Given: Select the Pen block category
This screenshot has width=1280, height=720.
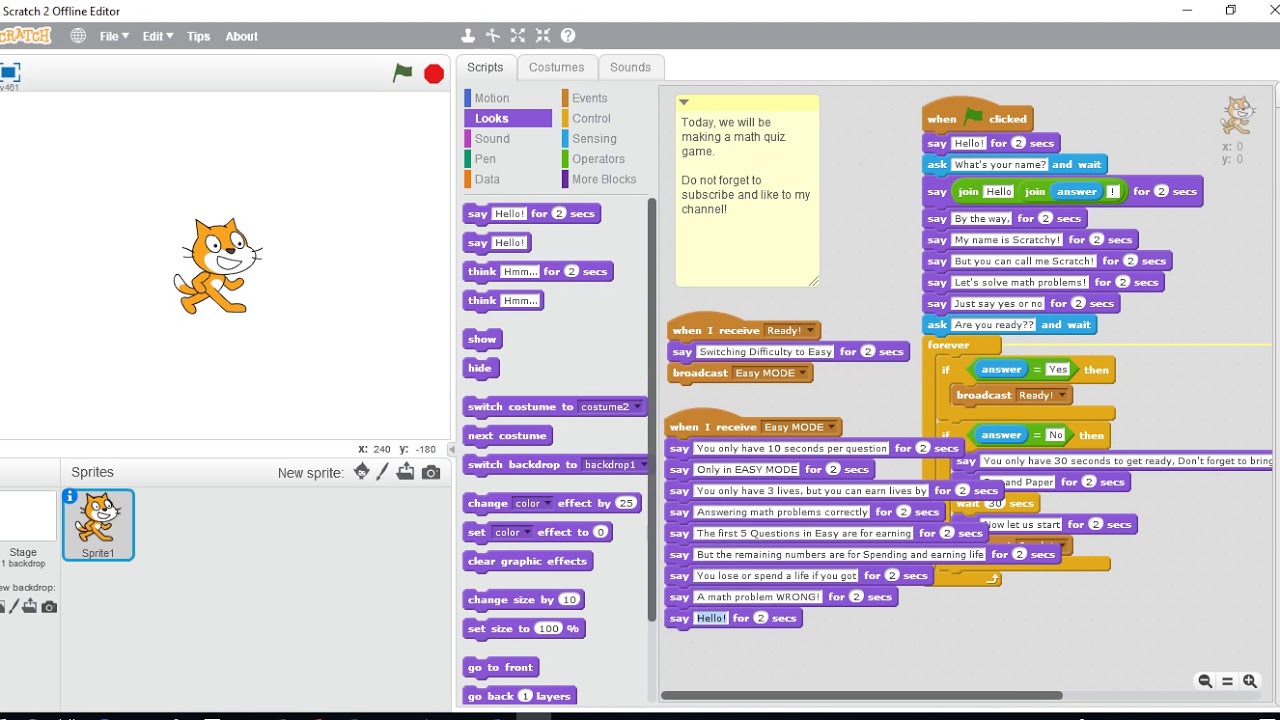Looking at the screenshot, I should 507,159.
